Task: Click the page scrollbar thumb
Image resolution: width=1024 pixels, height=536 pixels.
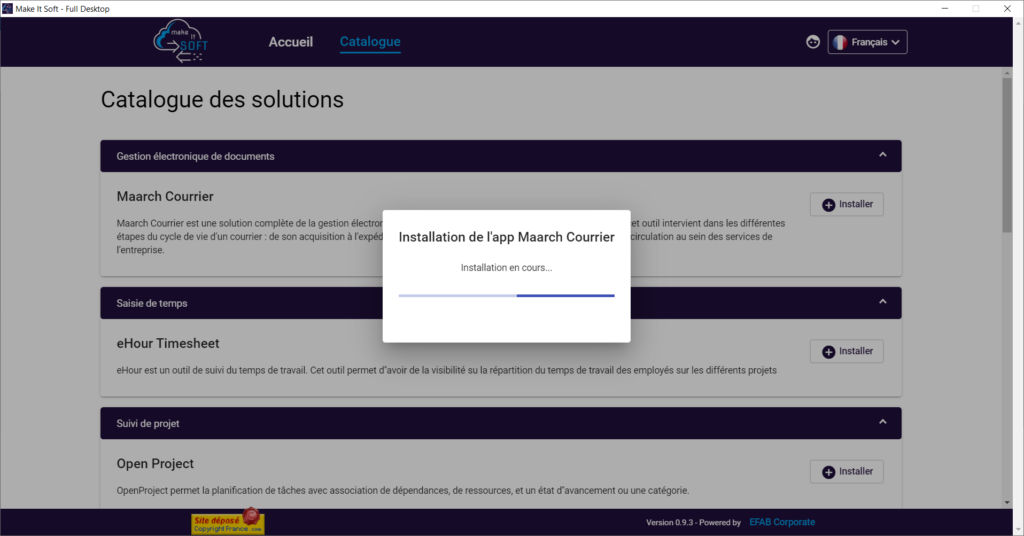Action: tap(1006, 154)
